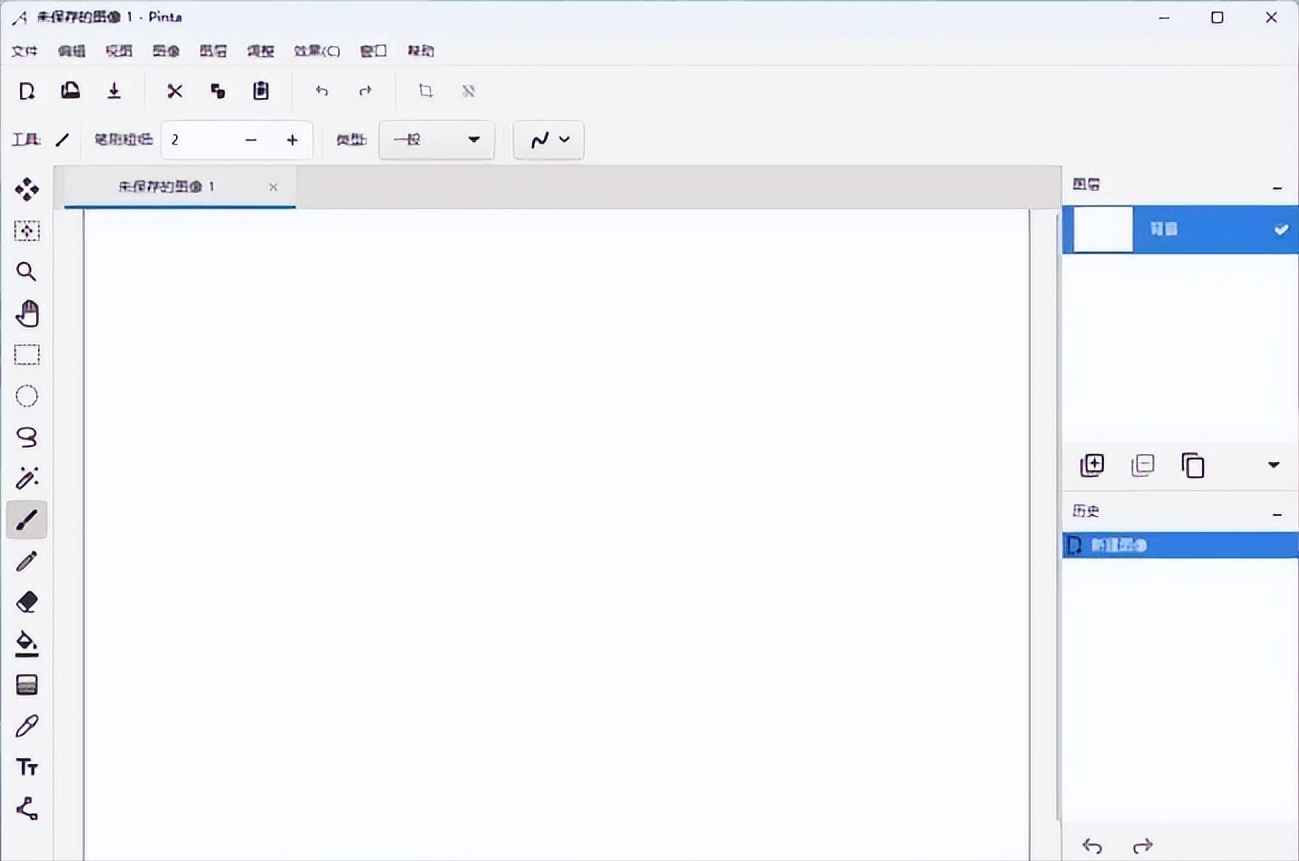Image resolution: width=1299 pixels, height=861 pixels.
Task: Open the Edit menu
Action: coord(72,51)
